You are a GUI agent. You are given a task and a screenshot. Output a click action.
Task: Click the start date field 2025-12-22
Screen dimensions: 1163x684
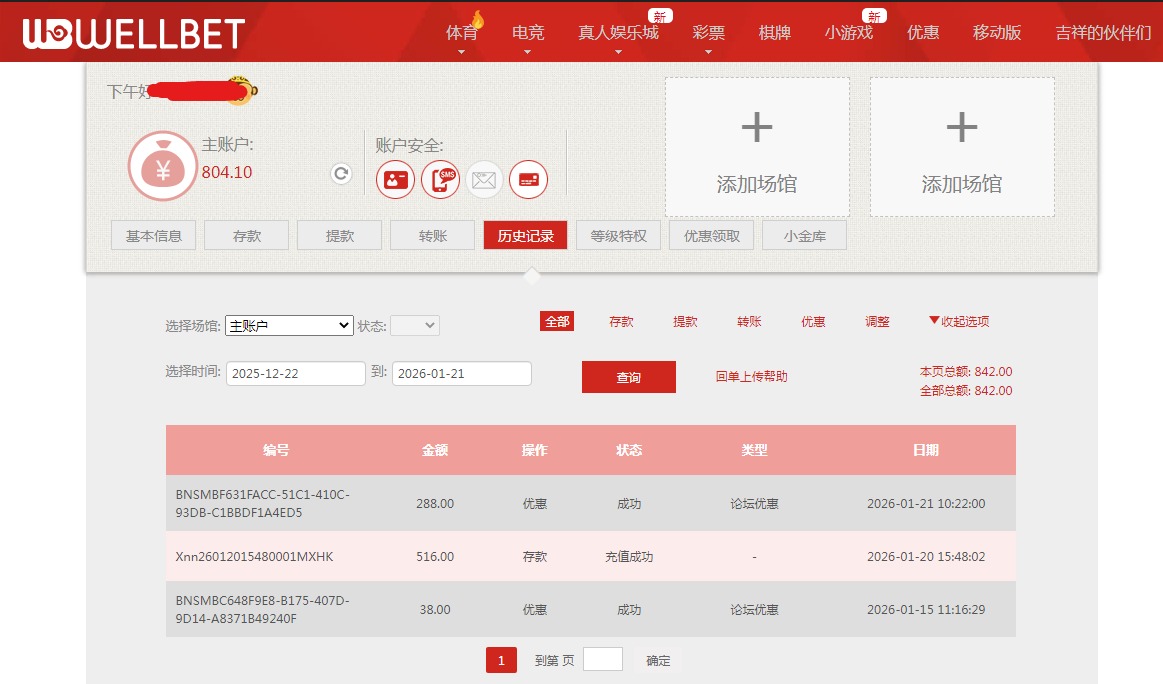click(295, 374)
